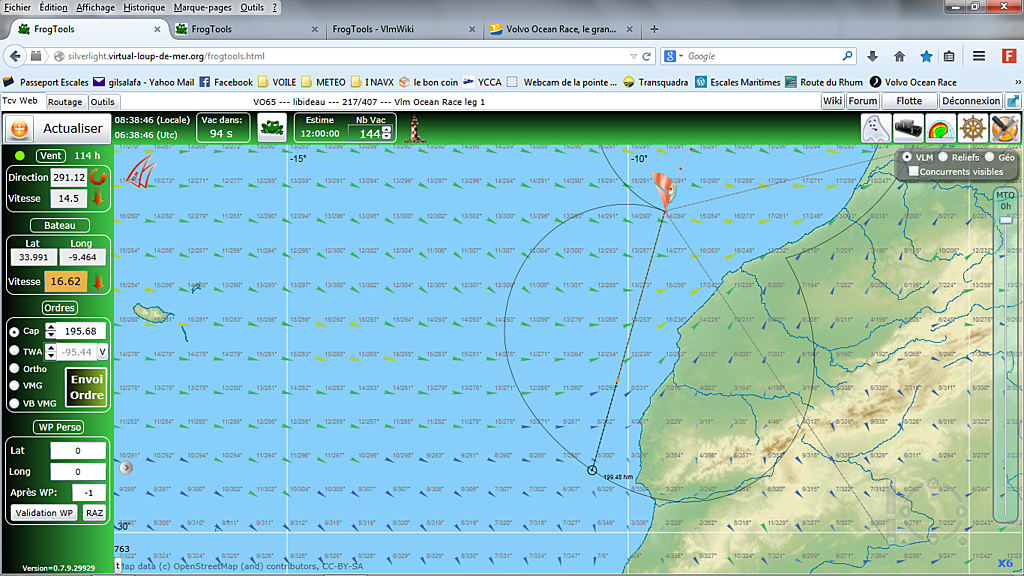Select the Reliefs map layer radio
Screen dimensions: 1024x576
(x=943, y=157)
